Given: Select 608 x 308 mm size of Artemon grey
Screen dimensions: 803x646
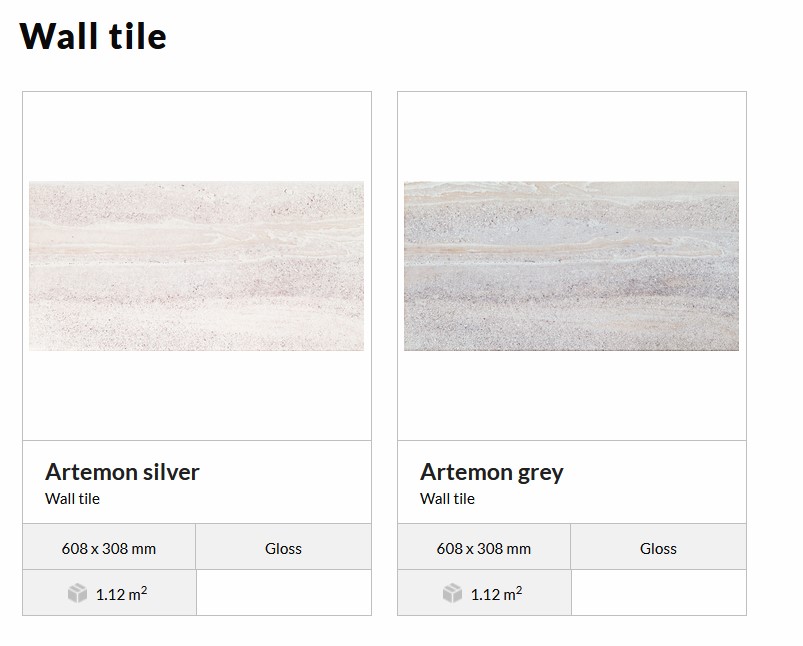Looking at the screenshot, I should pyautogui.click(x=484, y=548).
